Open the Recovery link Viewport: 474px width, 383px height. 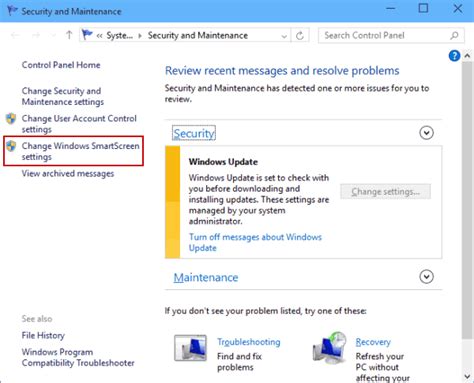(x=373, y=342)
